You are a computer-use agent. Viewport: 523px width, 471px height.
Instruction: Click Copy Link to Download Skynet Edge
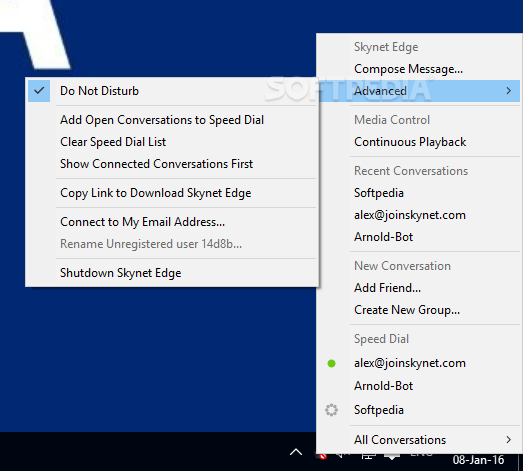pyautogui.click(x=172, y=193)
